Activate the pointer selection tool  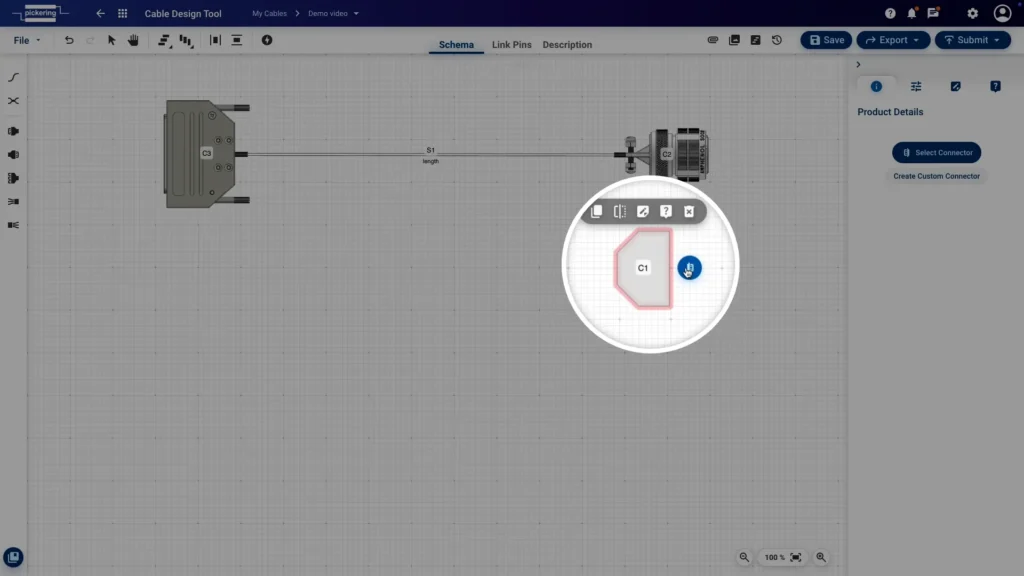[112, 40]
